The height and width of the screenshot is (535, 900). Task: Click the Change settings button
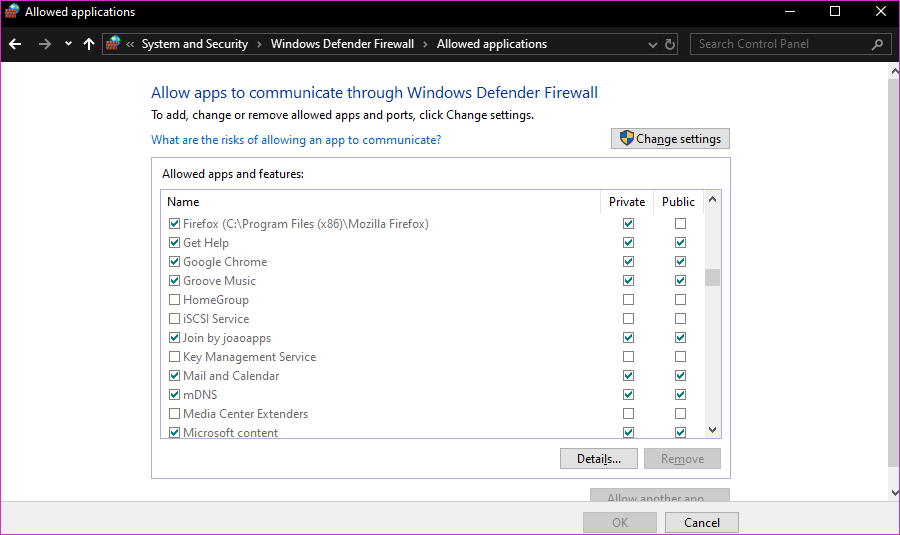point(670,139)
